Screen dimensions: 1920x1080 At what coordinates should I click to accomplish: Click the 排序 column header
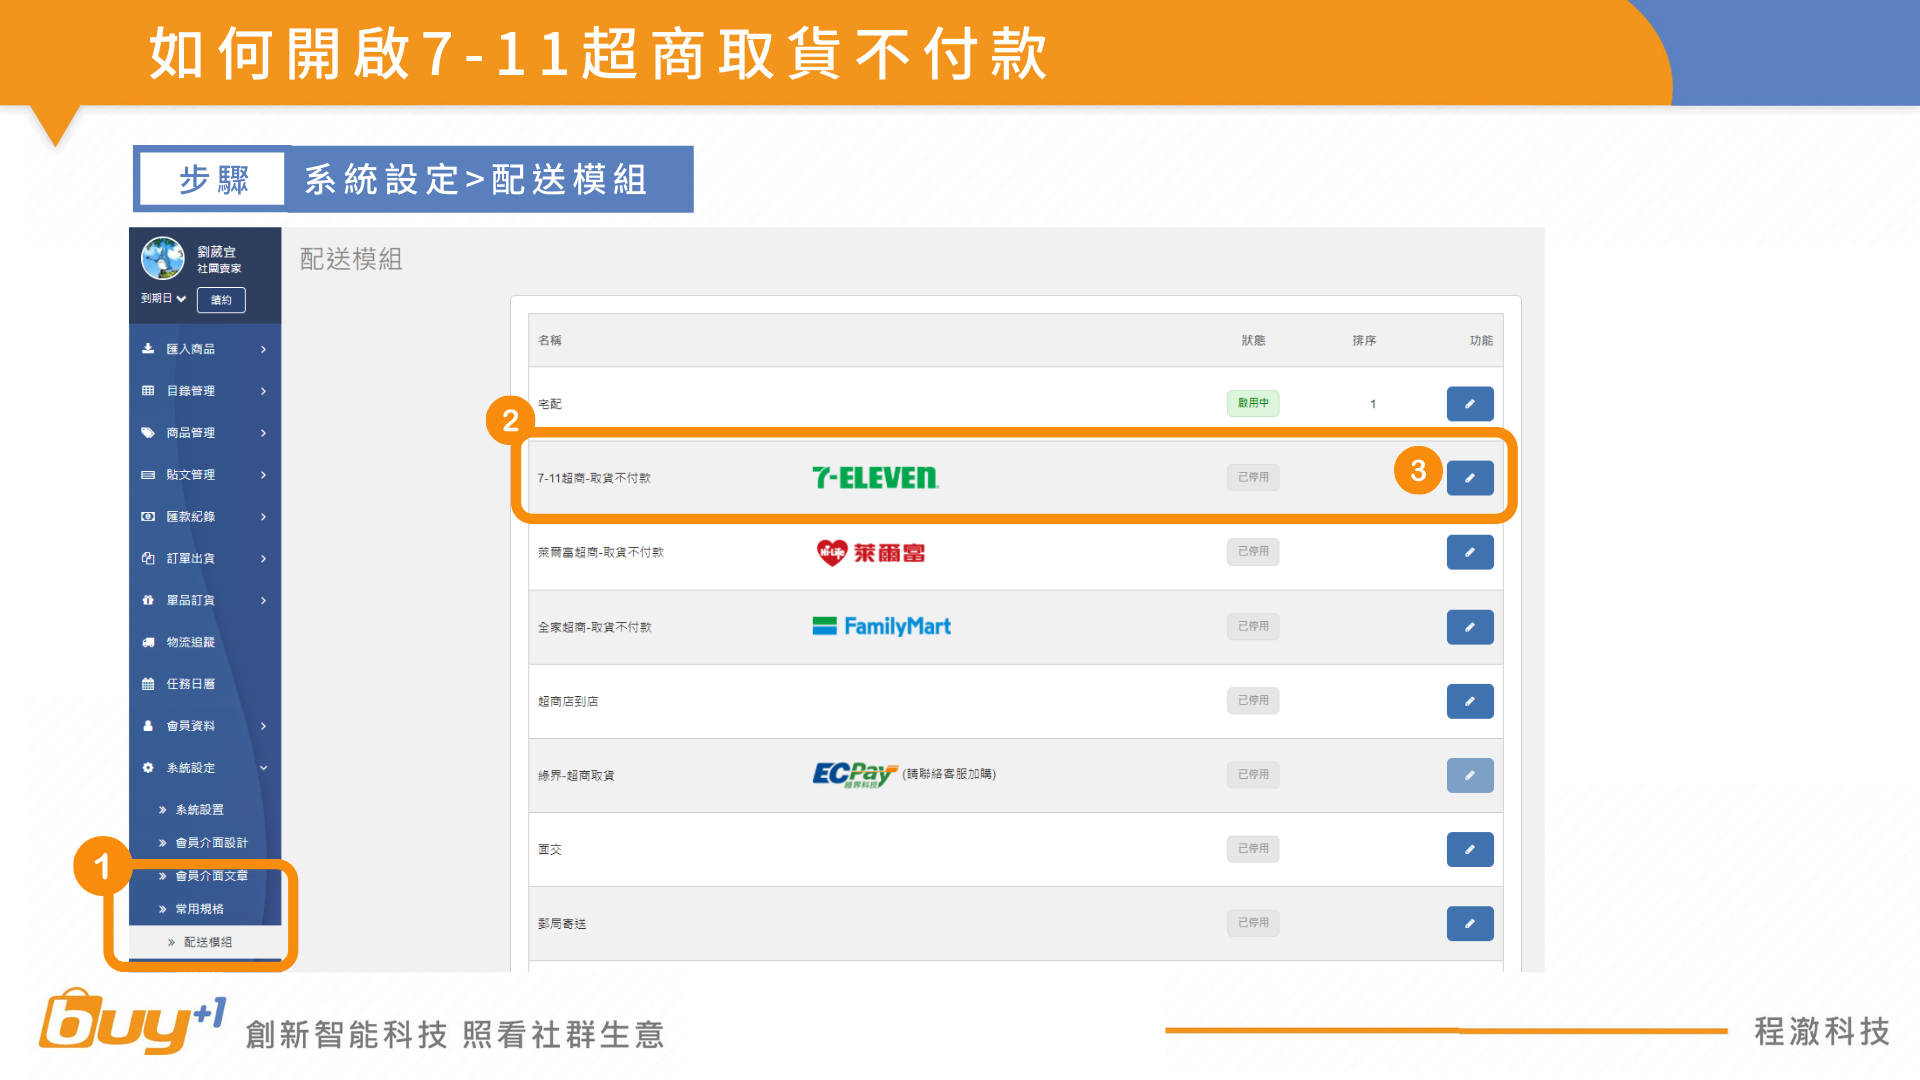coord(1364,341)
